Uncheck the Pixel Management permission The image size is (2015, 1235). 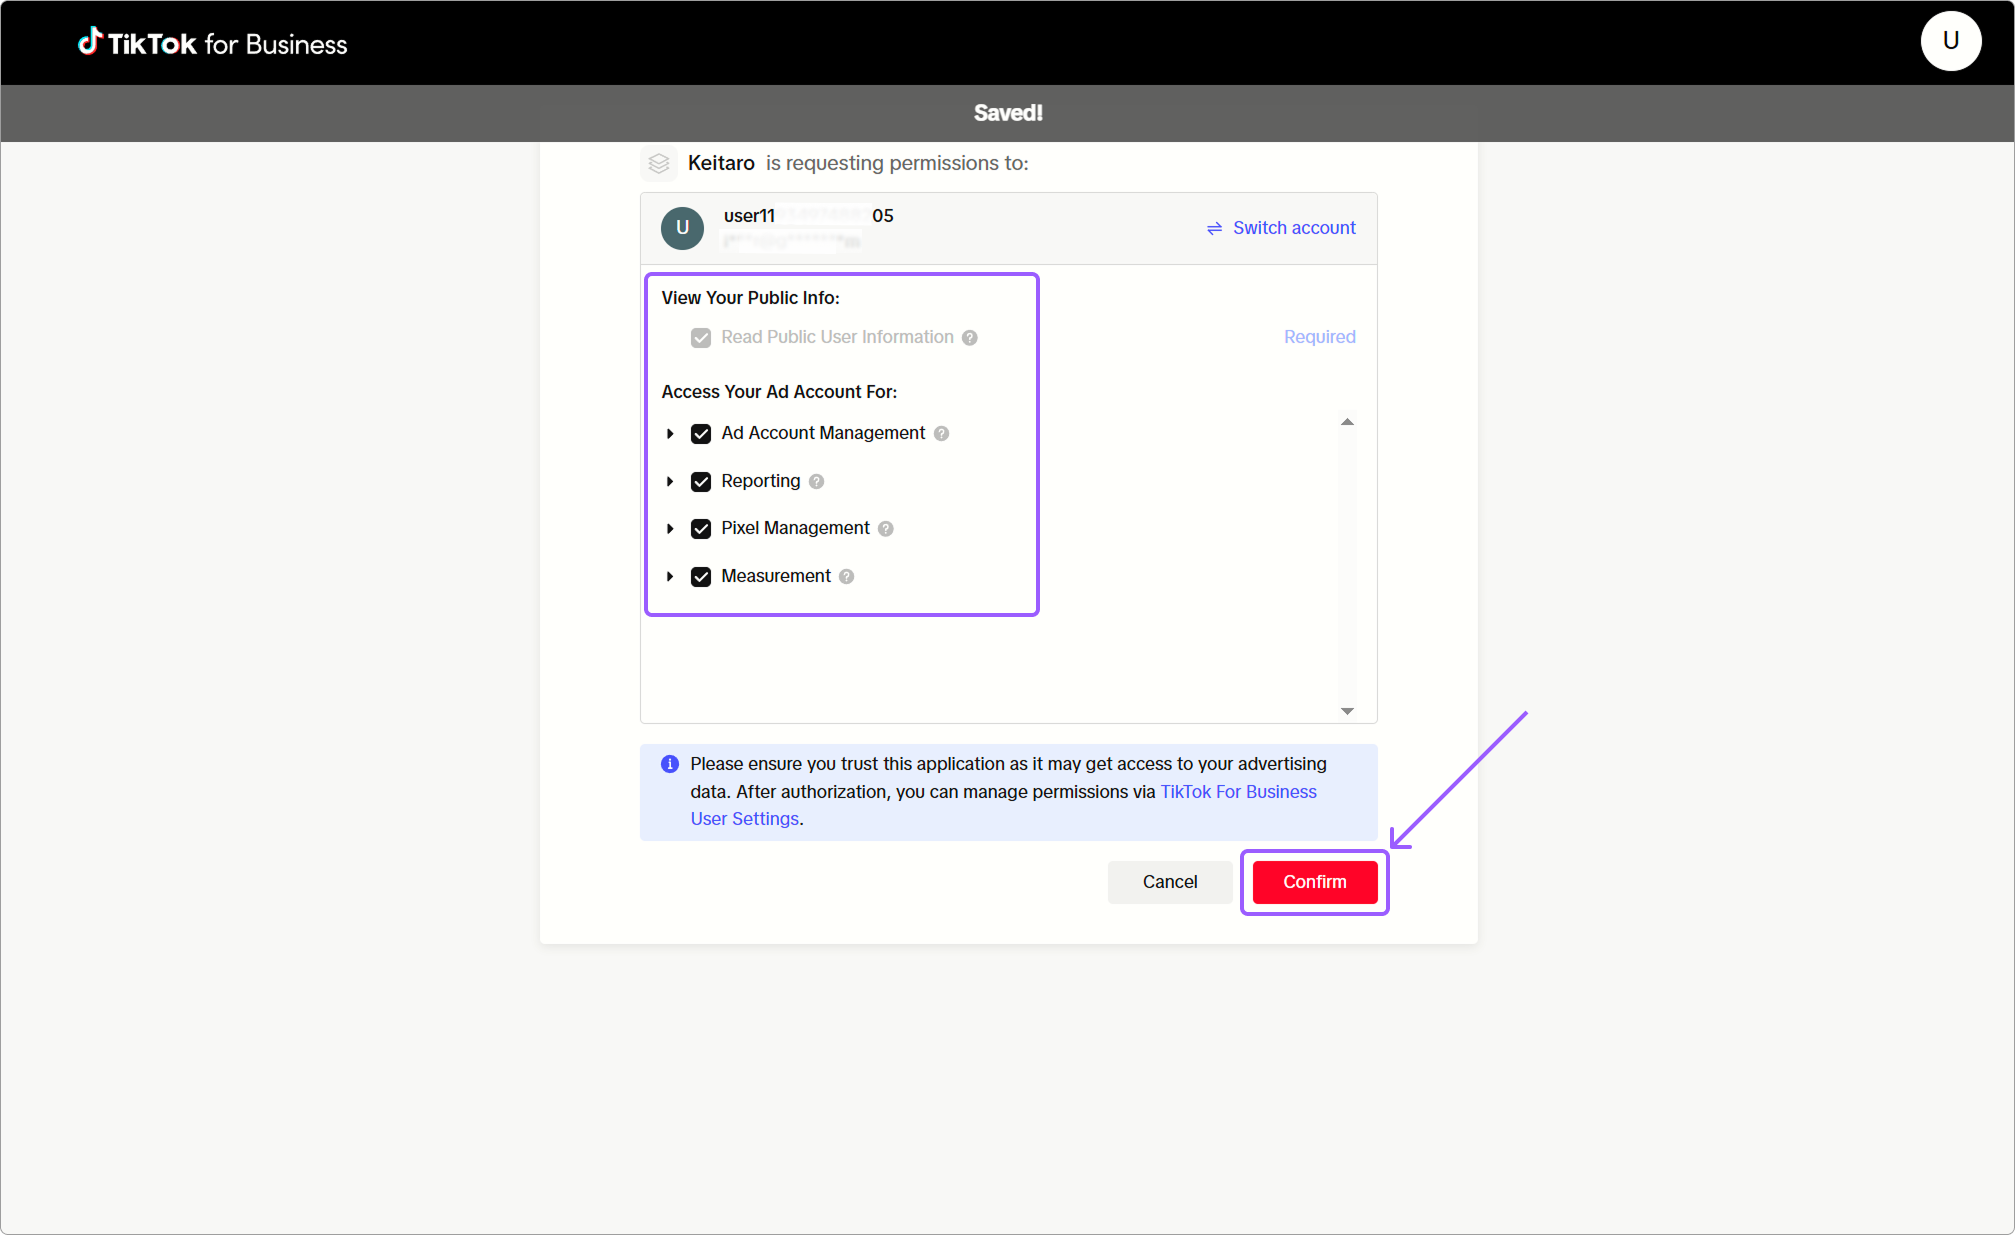click(x=701, y=529)
